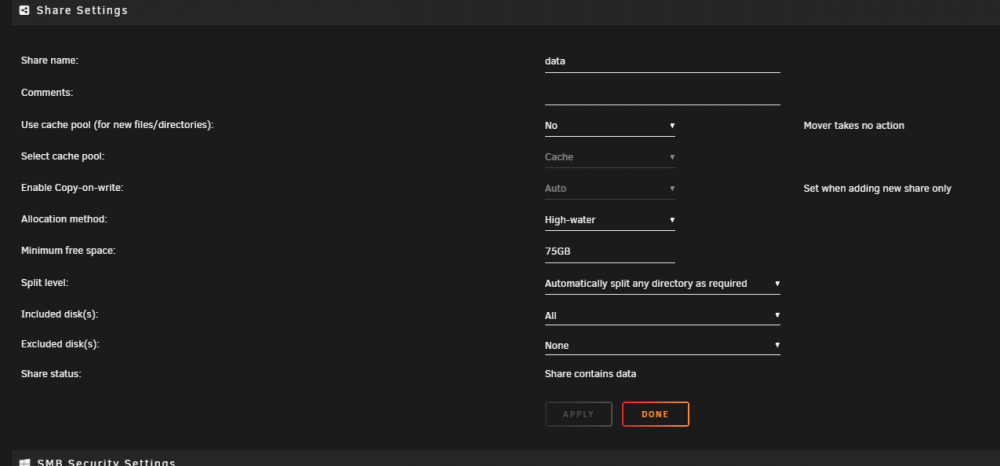Click the 'Share name:' label
The image size is (1000, 466).
[50, 60]
